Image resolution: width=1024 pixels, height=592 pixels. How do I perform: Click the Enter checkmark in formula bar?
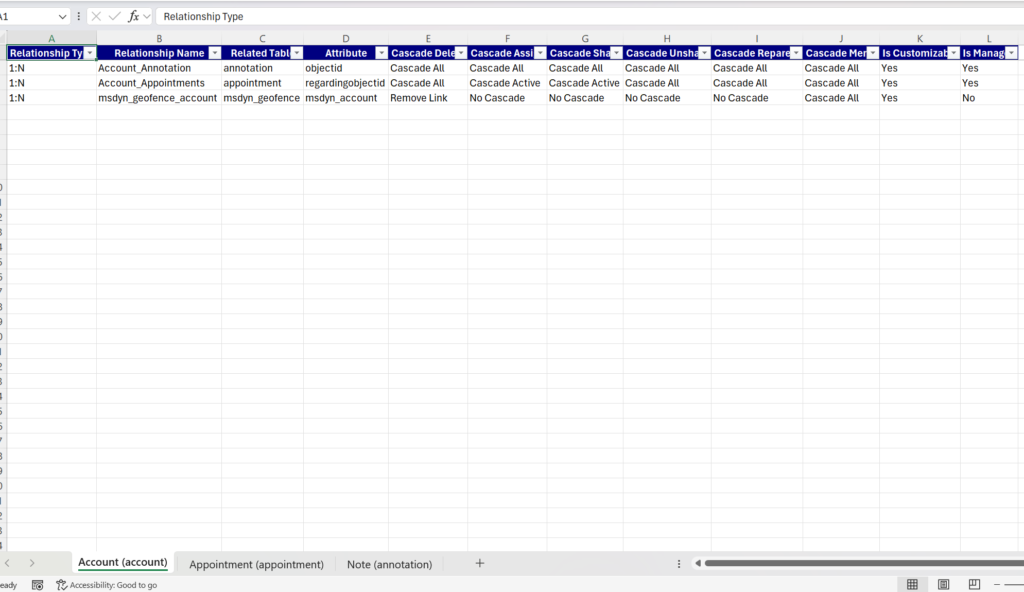114,17
